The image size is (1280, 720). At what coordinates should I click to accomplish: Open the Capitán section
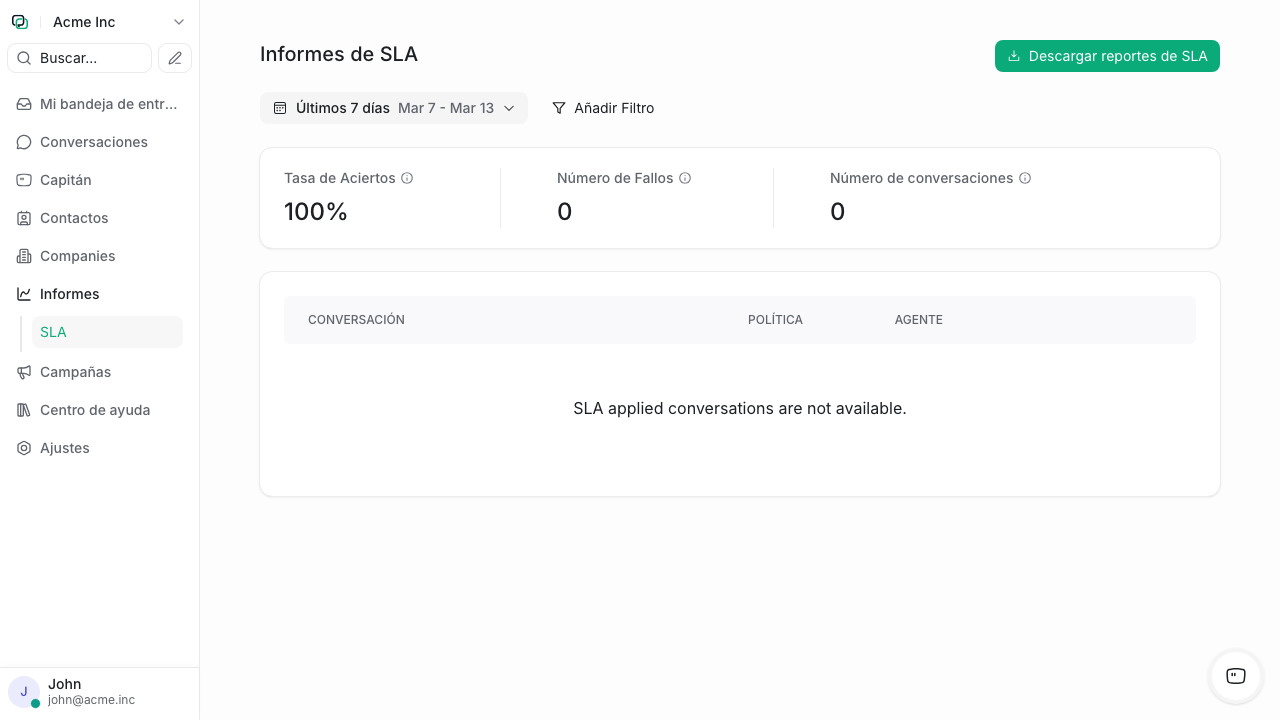(x=66, y=180)
